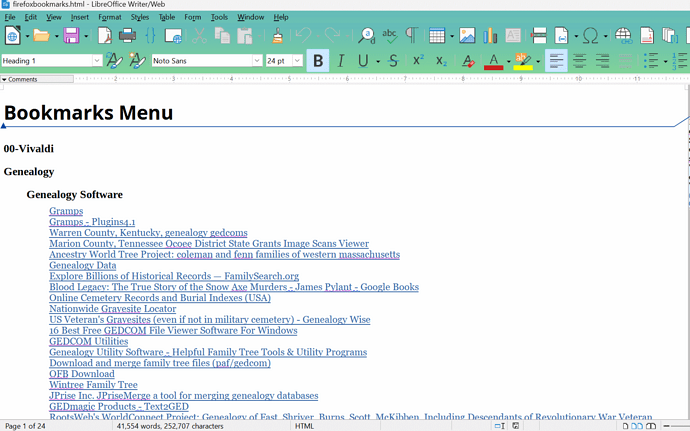The image size is (690, 431).
Task: Open the Tools menu
Action: pyautogui.click(x=219, y=17)
